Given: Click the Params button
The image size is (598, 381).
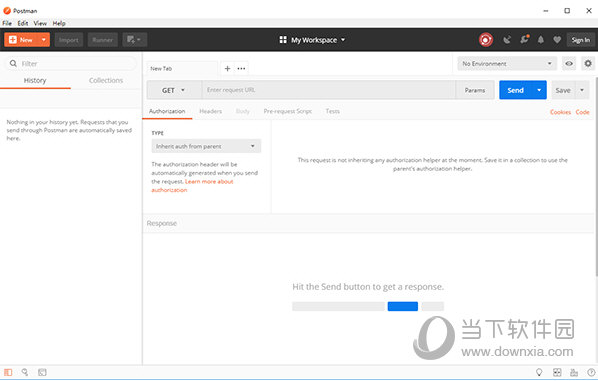Looking at the screenshot, I should pos(475,90).
